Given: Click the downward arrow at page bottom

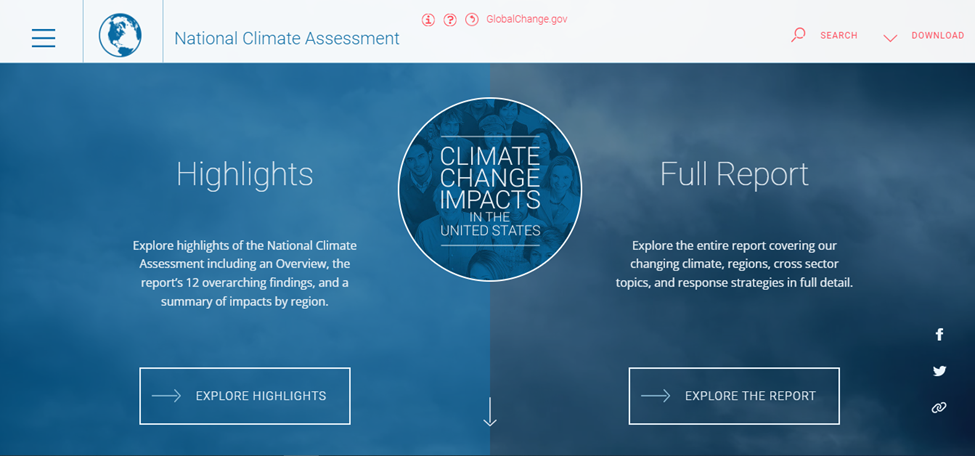Looking at the screenshot, I should pyautogui.click(x=490, y=412).
